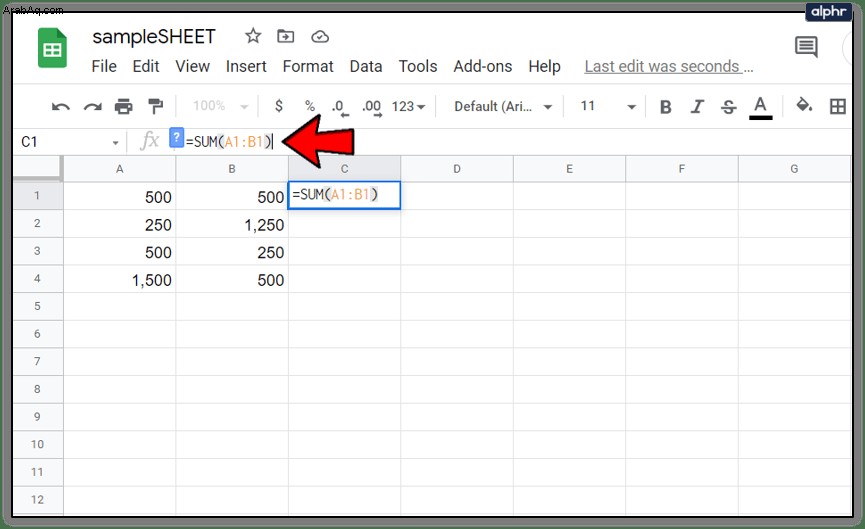
Task: Select the paint format roller
Action: click(156, 106)
